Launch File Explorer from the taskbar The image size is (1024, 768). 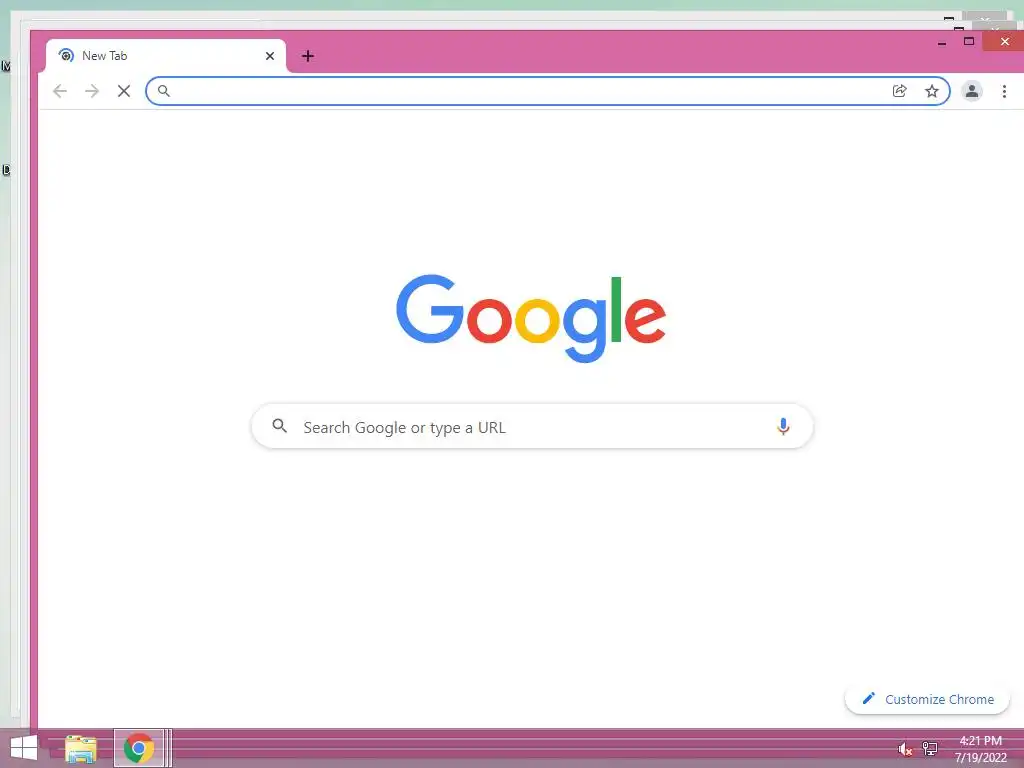coord(80,748)
